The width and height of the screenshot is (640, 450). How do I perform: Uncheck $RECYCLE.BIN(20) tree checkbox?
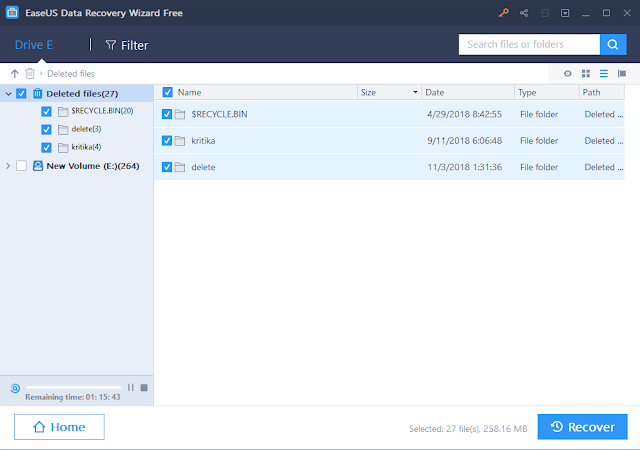[x=47, y=111]
